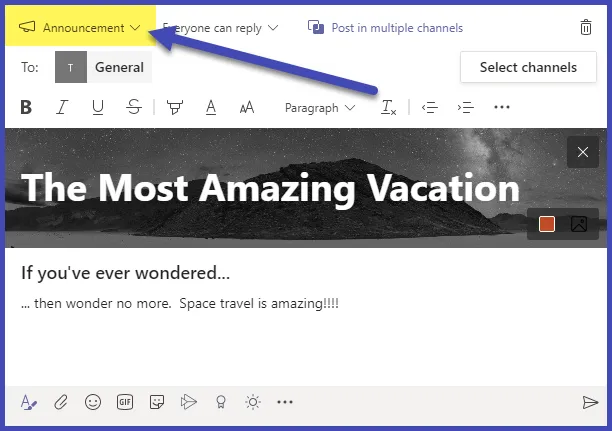The width and height of the screenshot is (612, 431).
Task: Send the announcement post
Action: (590, 402)
